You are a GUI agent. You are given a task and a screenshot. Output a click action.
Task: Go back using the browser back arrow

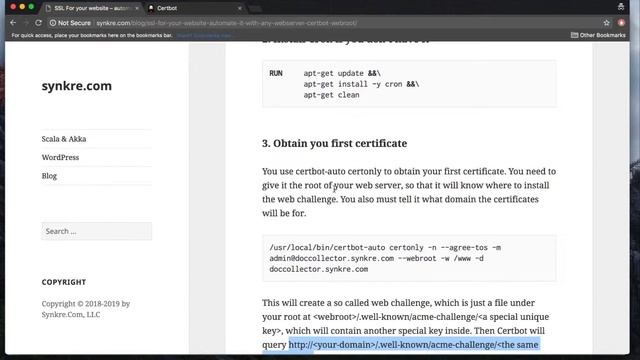13,23
